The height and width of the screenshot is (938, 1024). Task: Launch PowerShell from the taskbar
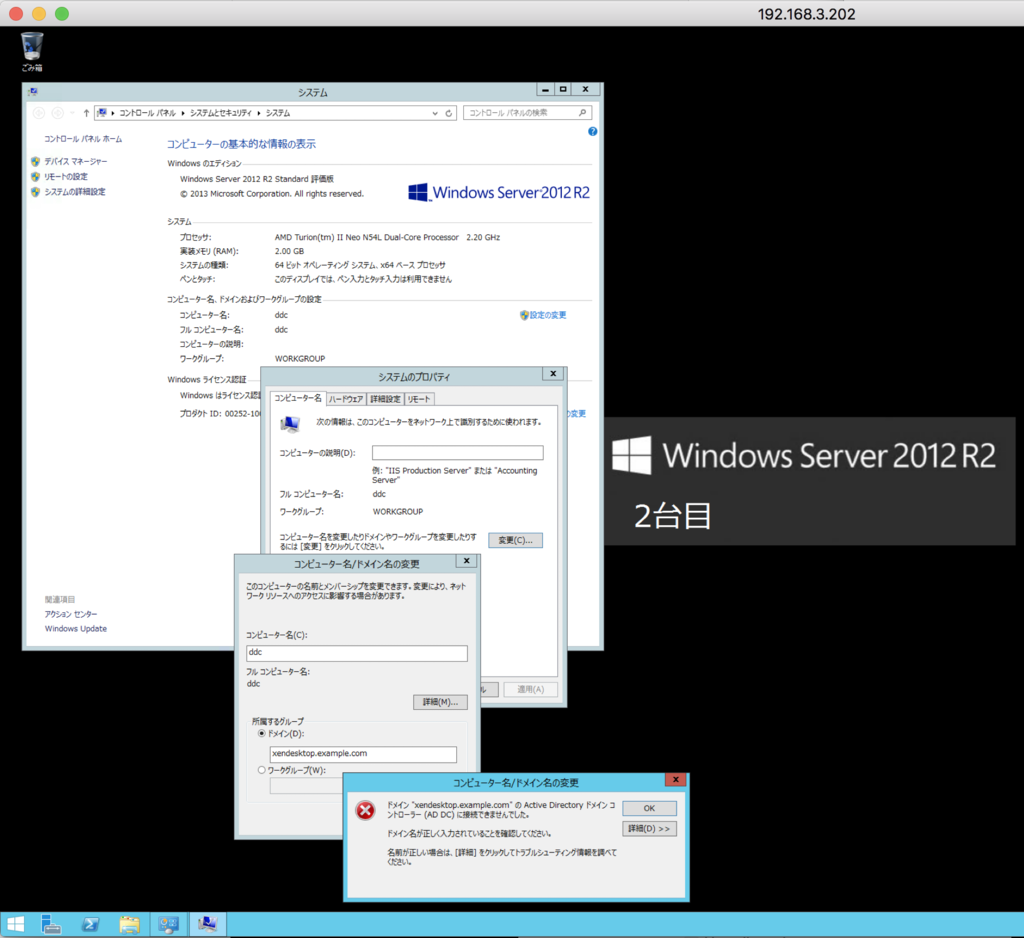click(x=90, y=924)
